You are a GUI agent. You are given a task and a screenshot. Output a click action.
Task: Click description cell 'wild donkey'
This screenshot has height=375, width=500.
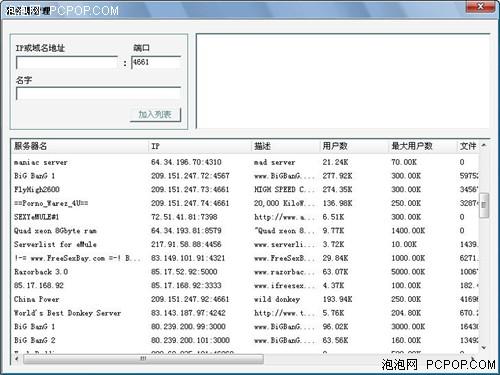277,299
